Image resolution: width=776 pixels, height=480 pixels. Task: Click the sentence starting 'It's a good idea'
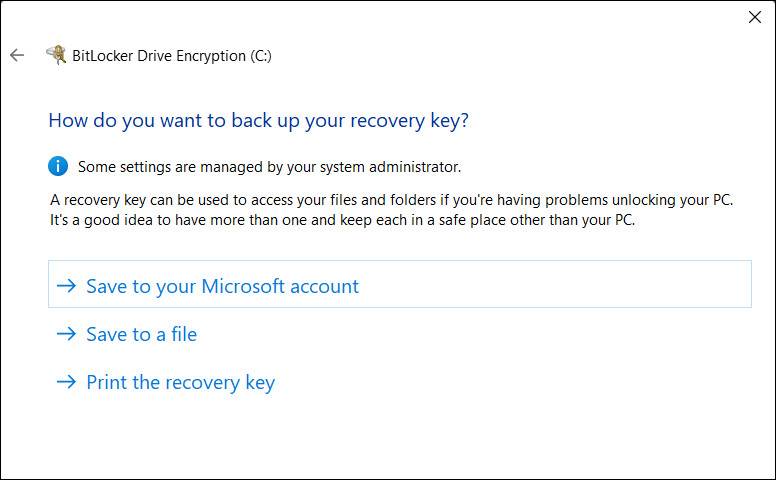[342, 220]
